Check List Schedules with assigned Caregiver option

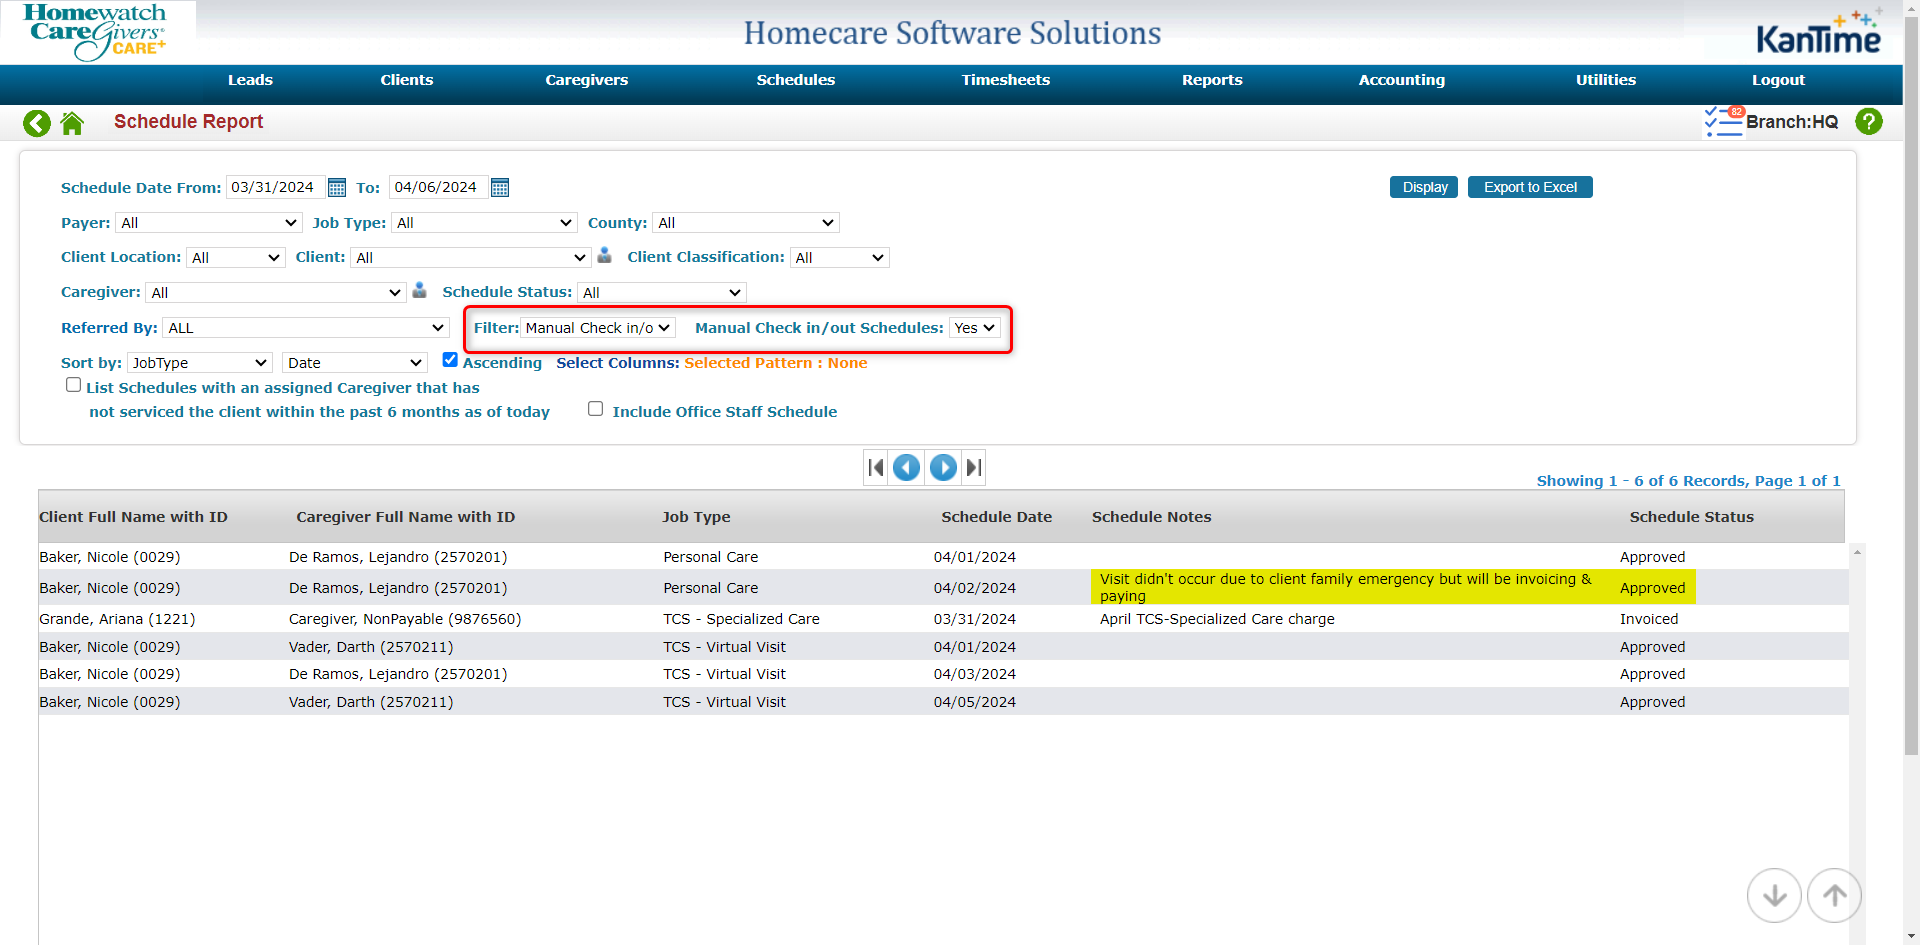73,385
